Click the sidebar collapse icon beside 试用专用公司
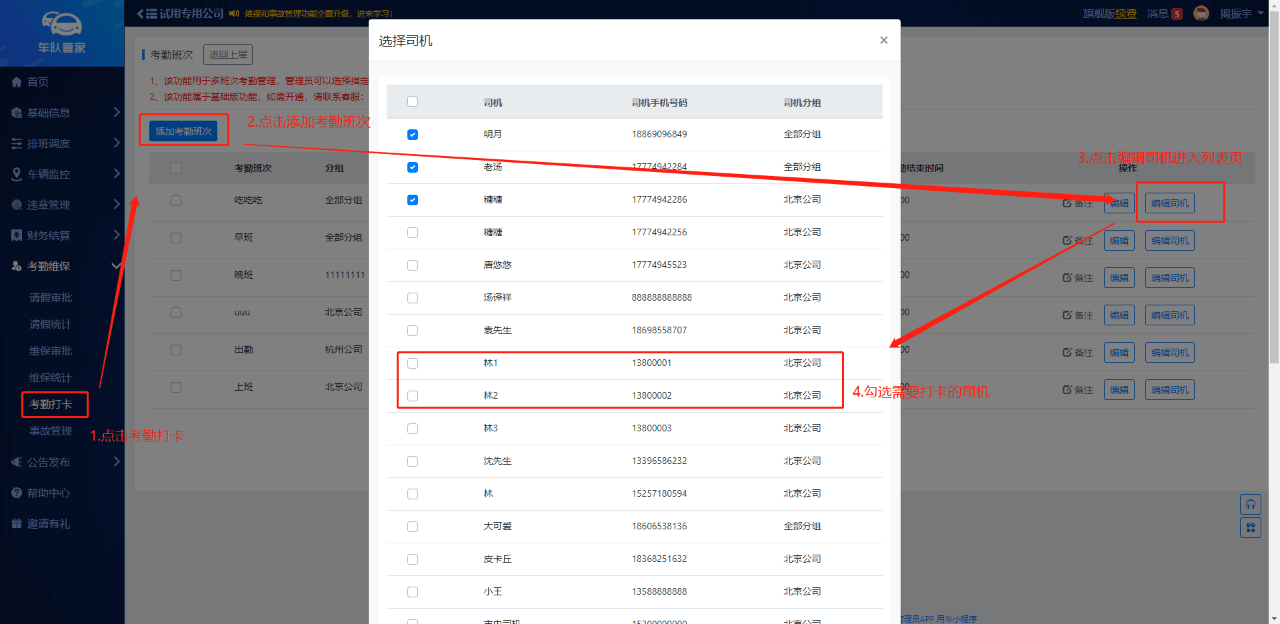Screen dimensions: 1280x624 point(146,14)
